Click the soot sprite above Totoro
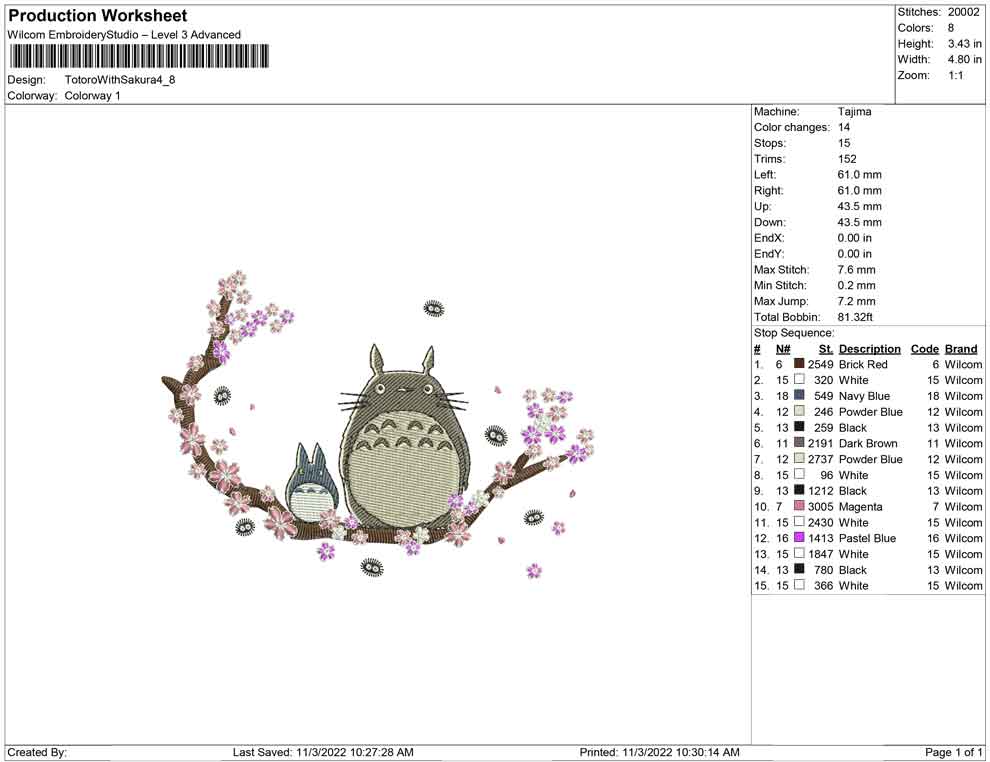The height and width of the screenshot is (762, 990). coord(433,308)
